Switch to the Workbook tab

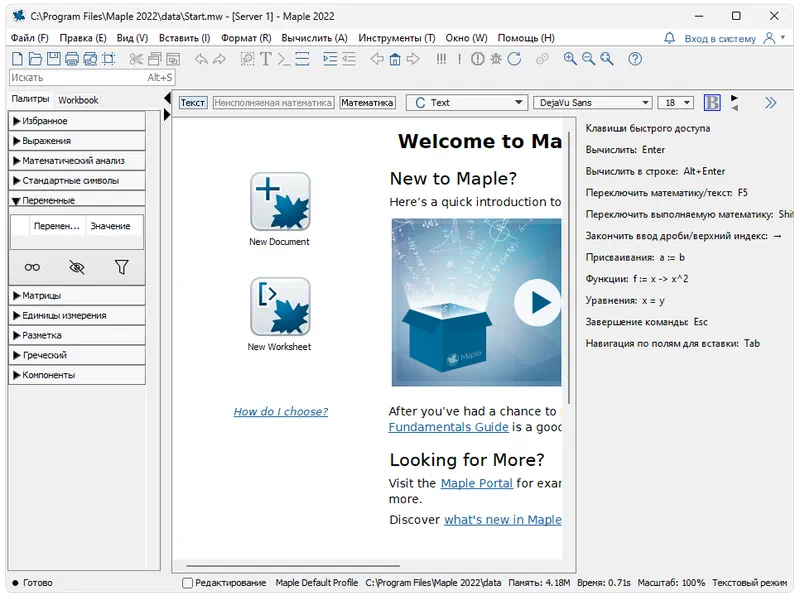click(x=78, y=100)
